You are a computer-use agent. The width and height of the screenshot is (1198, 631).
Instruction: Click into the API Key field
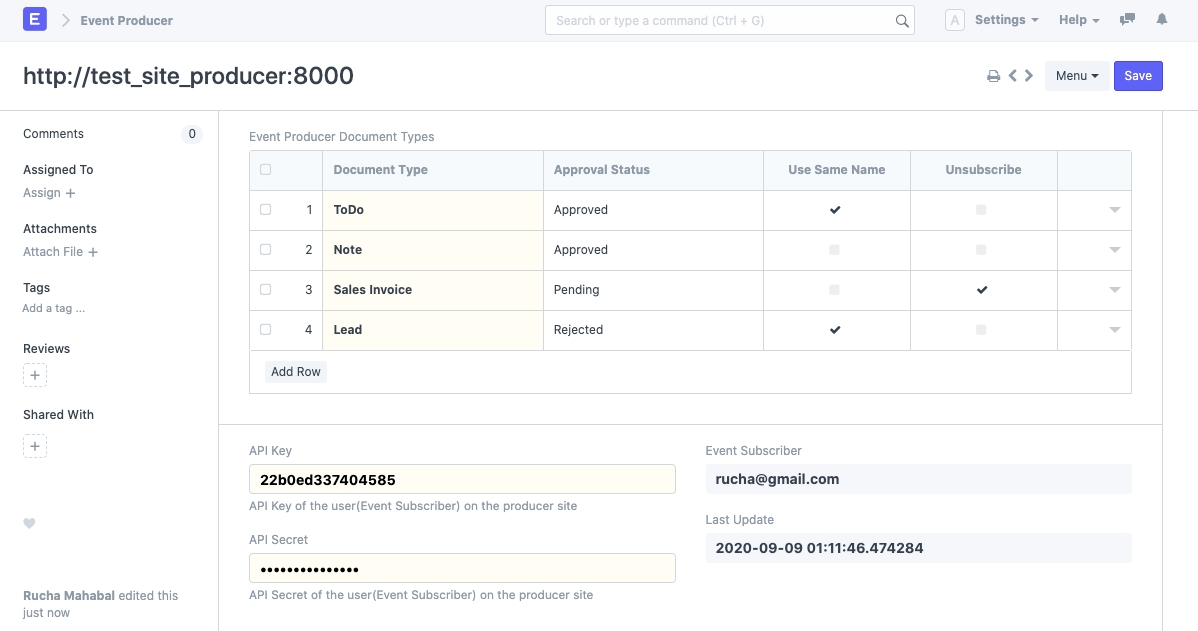462,480
